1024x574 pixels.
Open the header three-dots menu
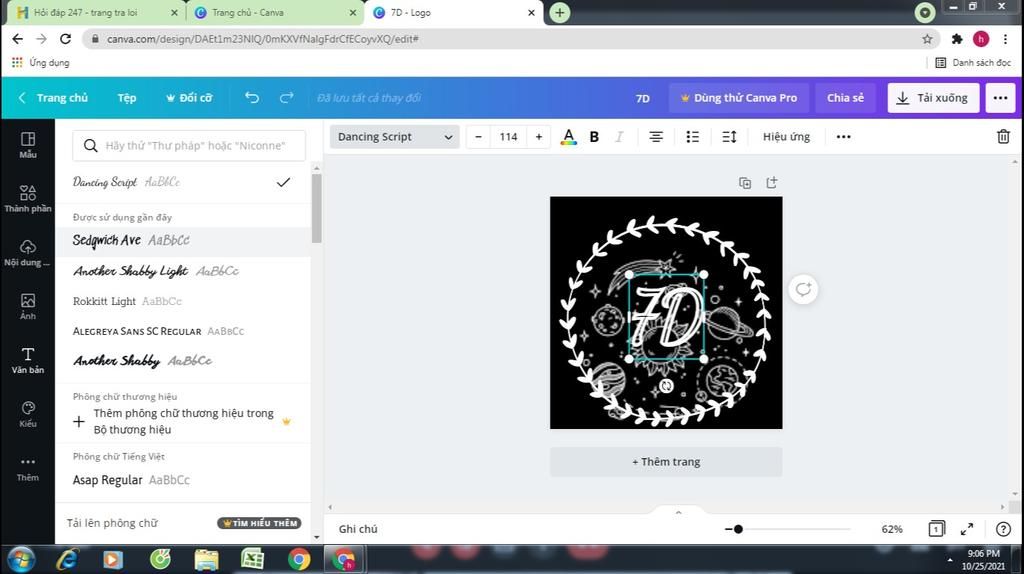1000,98
